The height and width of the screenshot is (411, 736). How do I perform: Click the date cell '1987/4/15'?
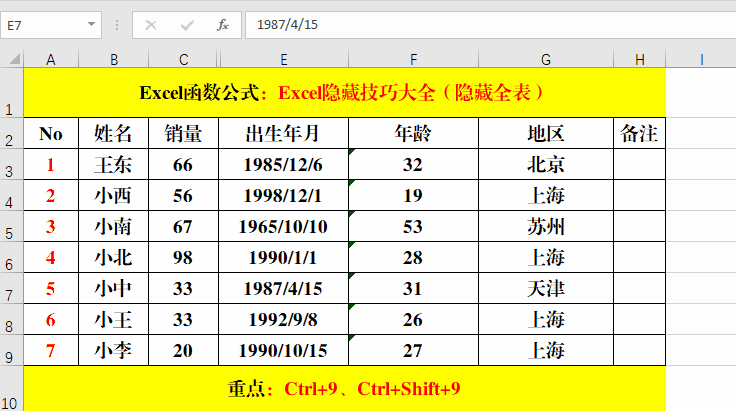pos(284,288)
